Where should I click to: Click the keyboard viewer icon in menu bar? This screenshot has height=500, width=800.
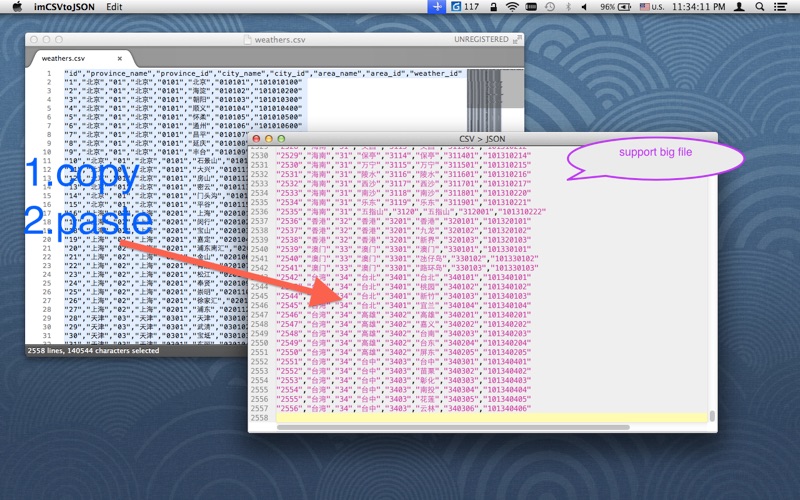(x=531, y=7)
